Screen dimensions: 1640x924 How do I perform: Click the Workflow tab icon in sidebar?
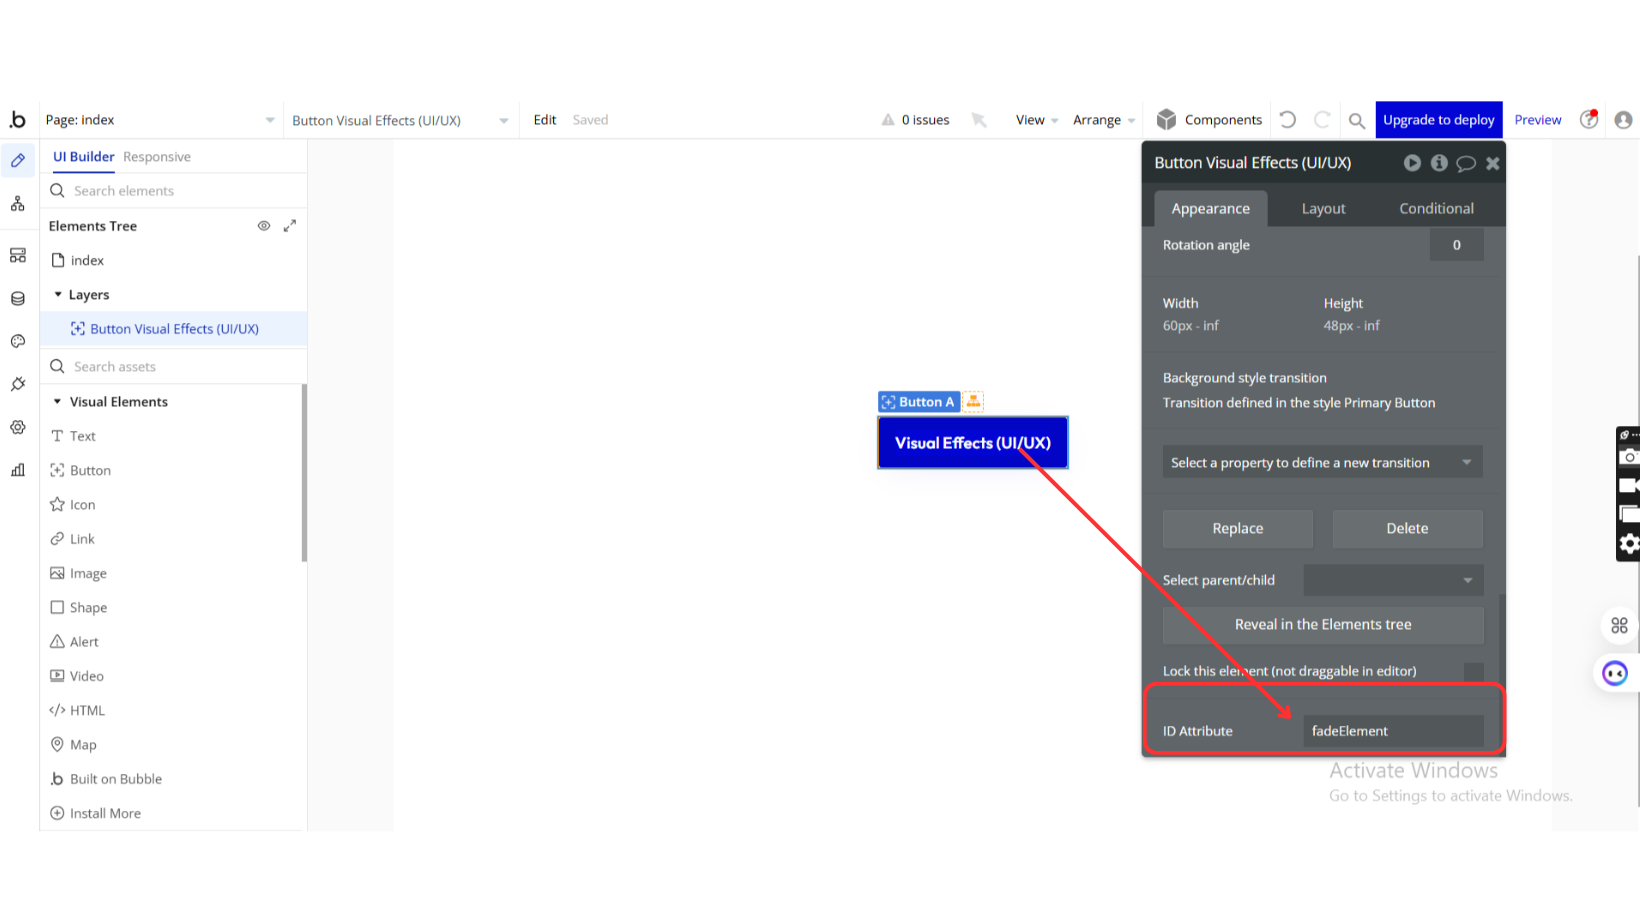(18, 204)
